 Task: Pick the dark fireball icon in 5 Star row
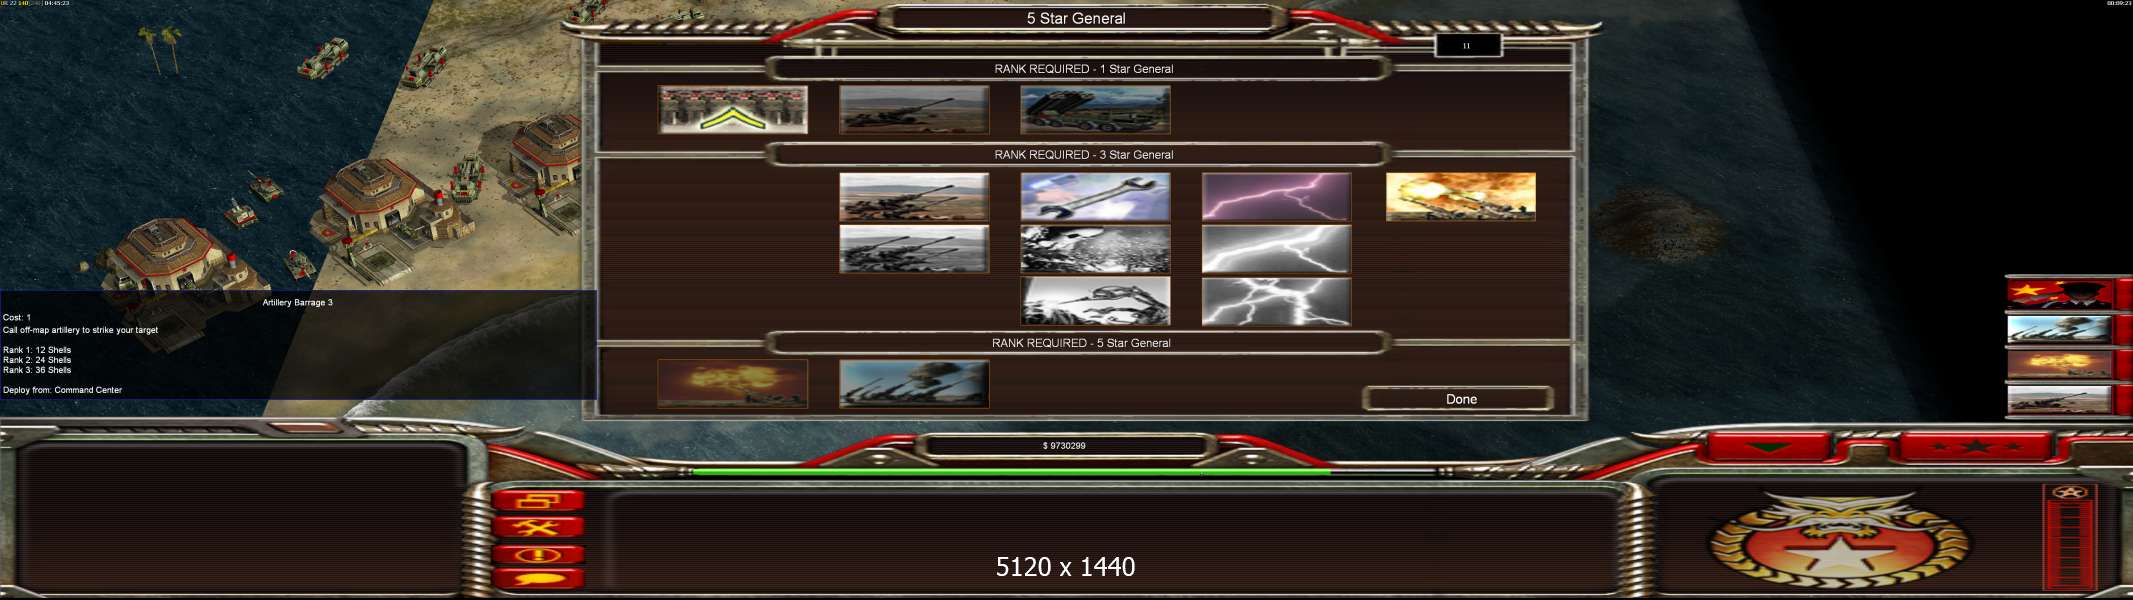(x=733, y=384)
